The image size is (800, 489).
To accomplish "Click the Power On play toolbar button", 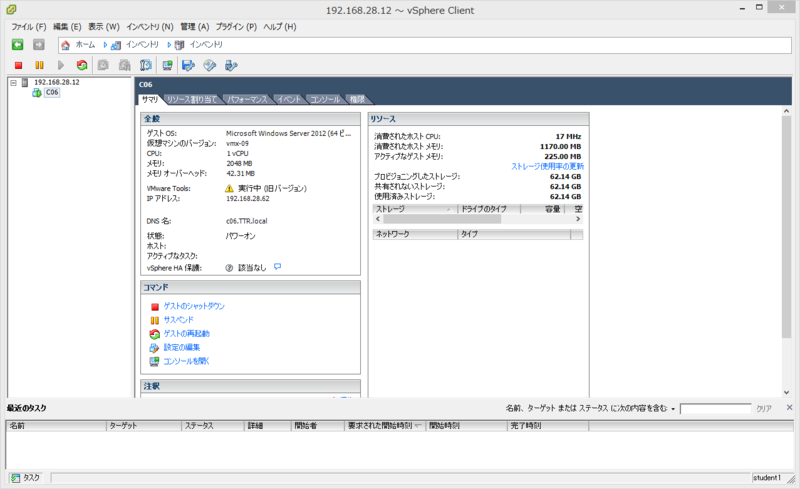I will click(x=61, y=65).
